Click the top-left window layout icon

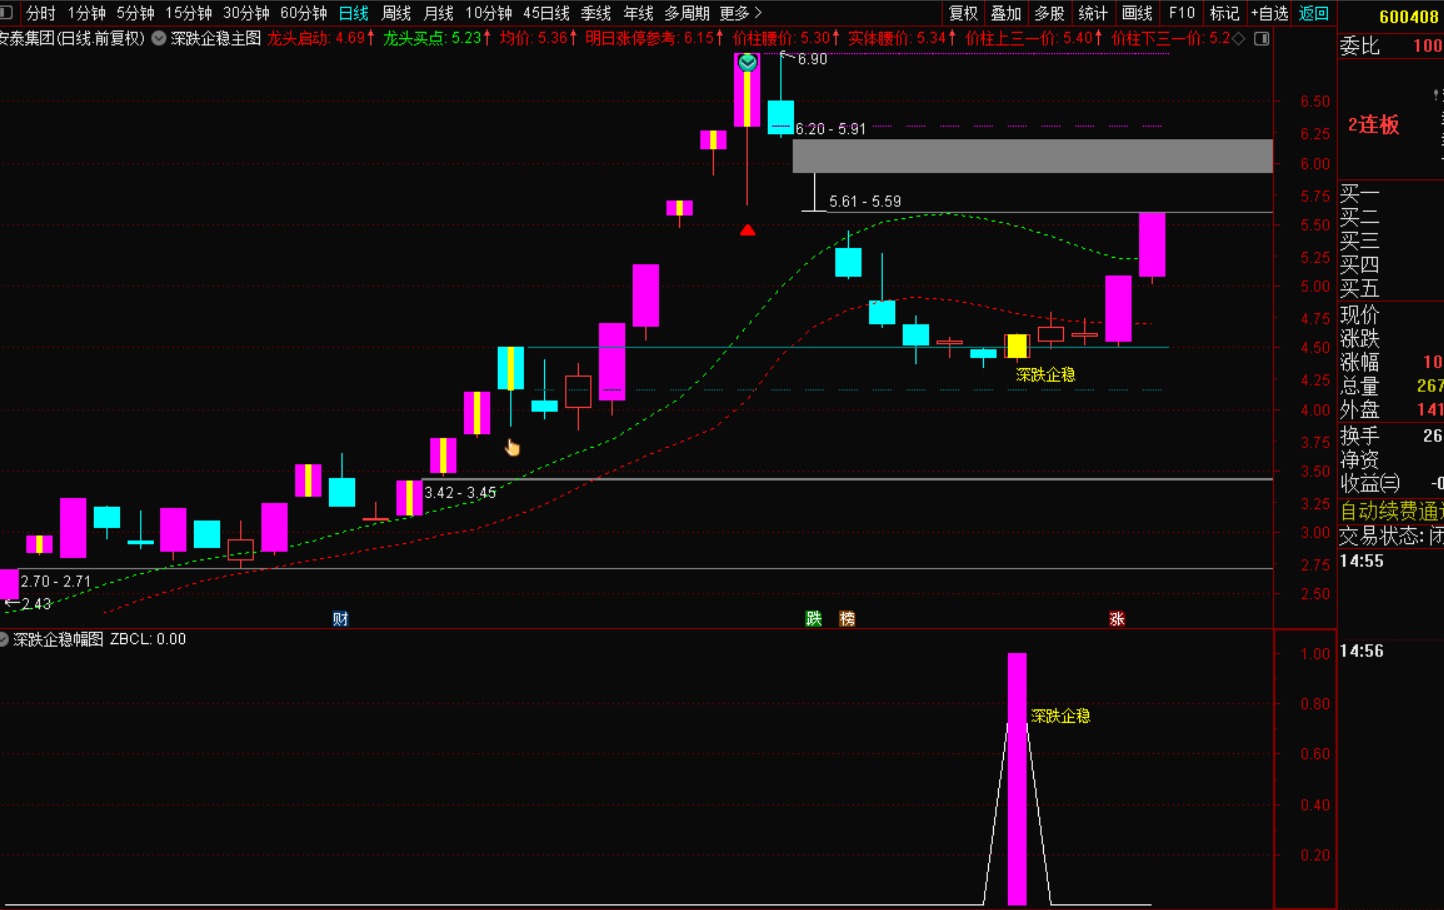coord(6,13)
